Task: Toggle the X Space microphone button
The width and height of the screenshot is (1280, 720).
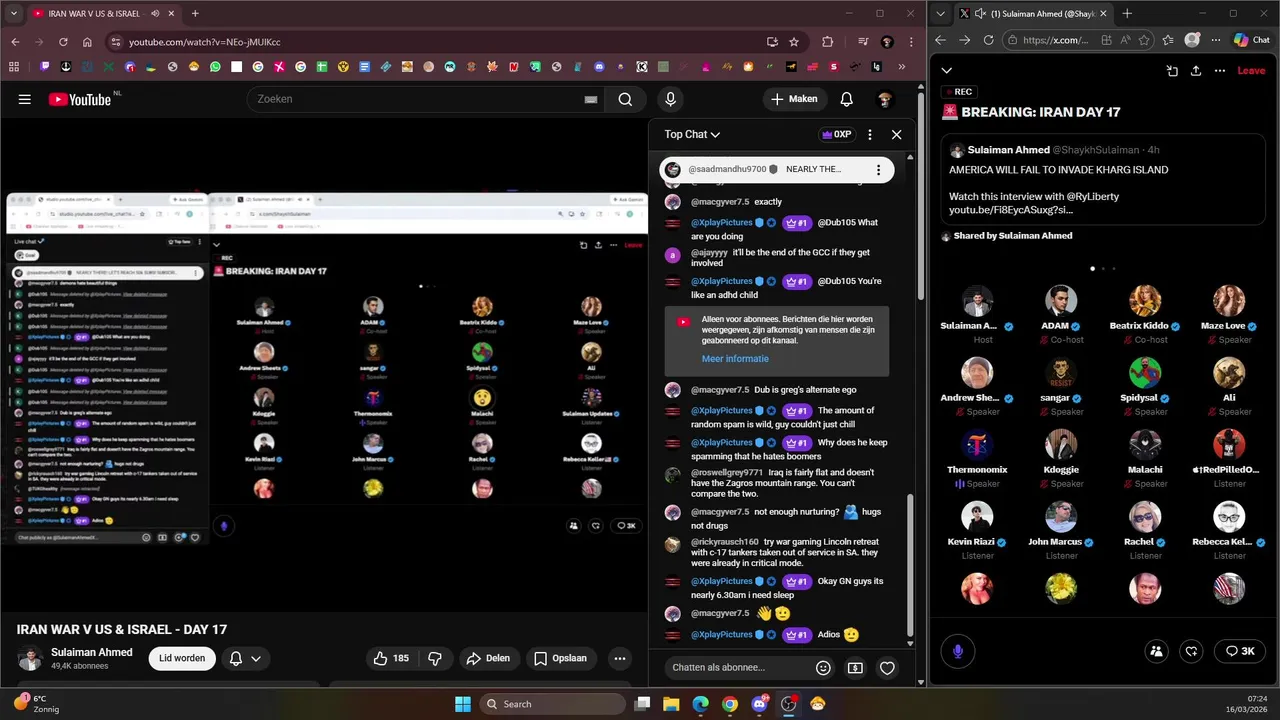Action: (x=957, y=651)
